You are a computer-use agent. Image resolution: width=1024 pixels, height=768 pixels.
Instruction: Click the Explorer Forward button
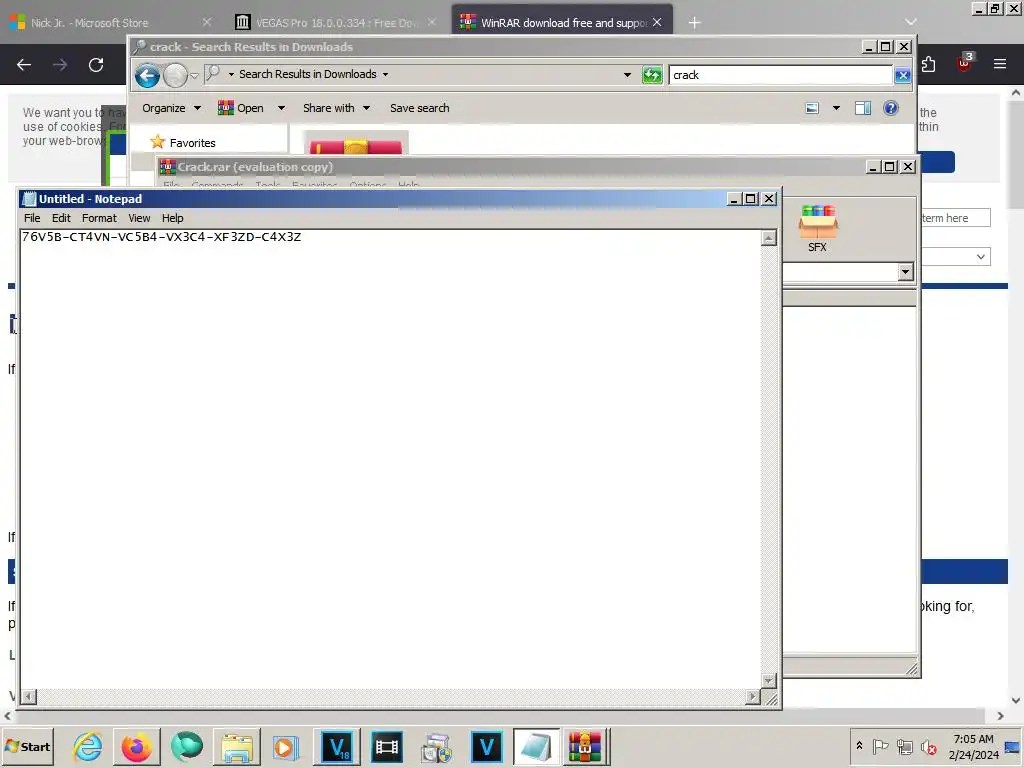[175, 76]
